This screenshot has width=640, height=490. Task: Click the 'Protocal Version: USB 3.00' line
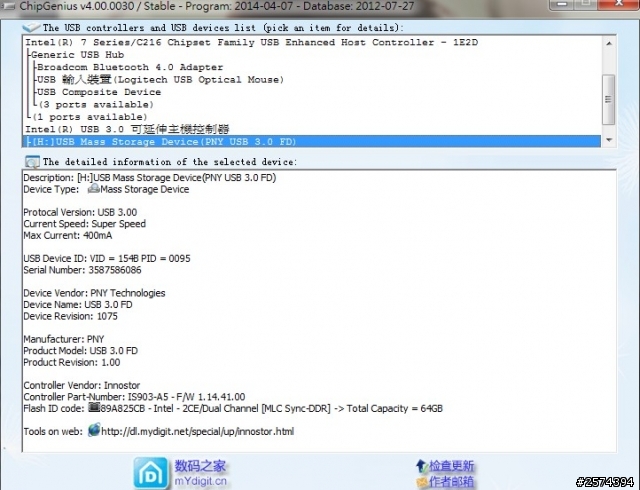80,212
